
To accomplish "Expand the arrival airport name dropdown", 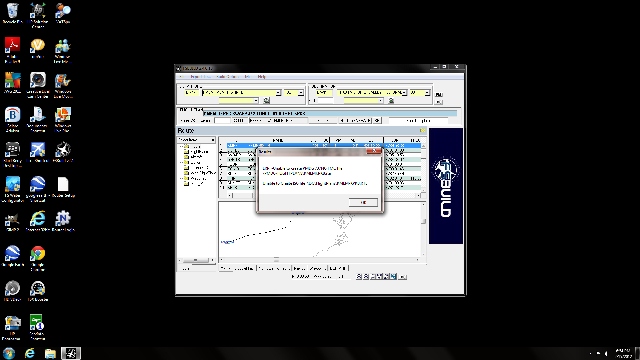I will [x=404, y=93].
